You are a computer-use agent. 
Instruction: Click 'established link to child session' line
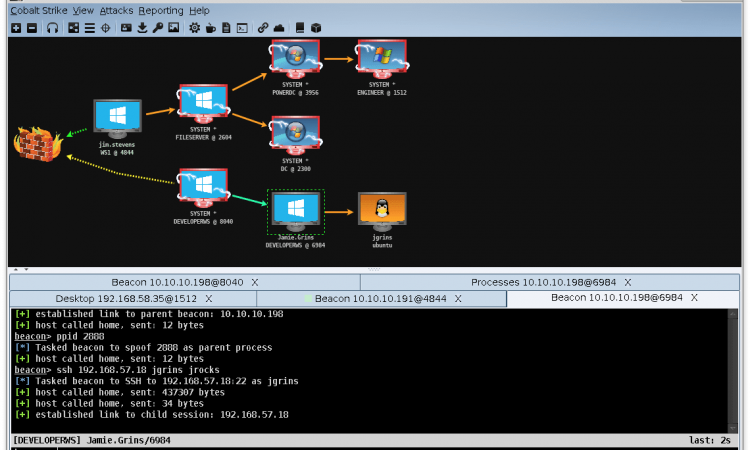click(x=152, y=415)
